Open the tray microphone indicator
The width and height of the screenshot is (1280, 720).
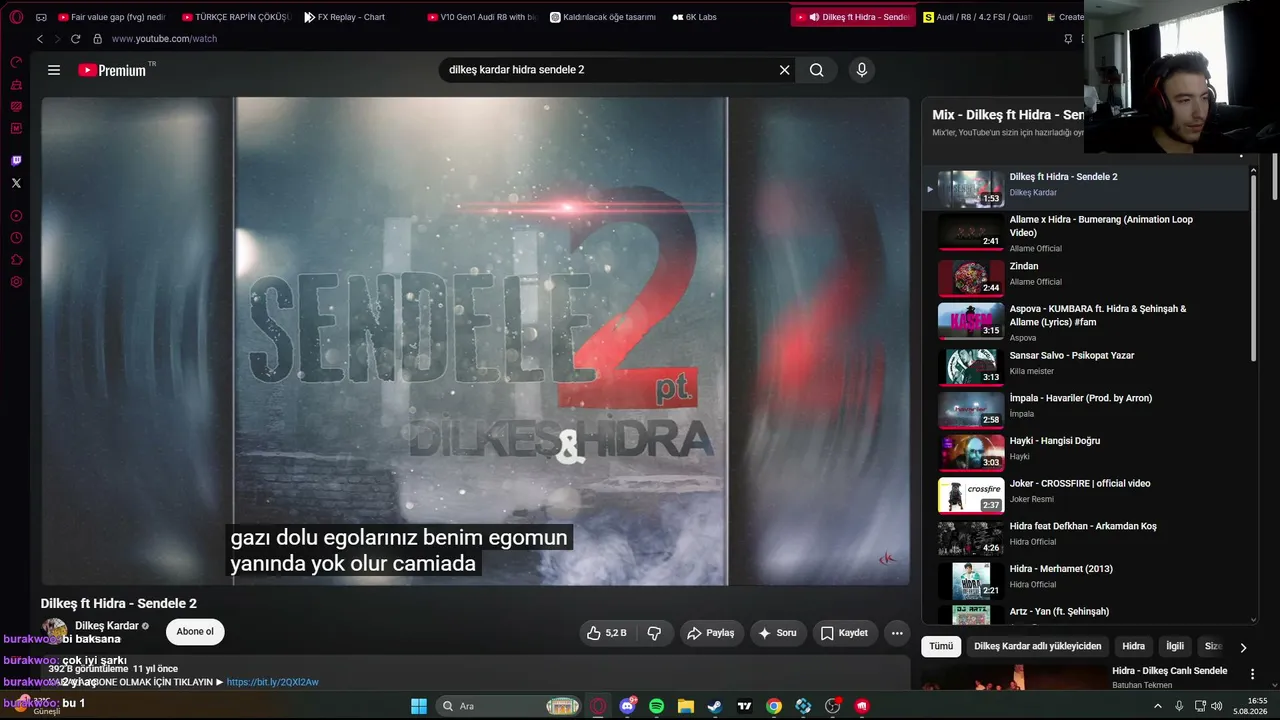click(x=1180, y=706)
